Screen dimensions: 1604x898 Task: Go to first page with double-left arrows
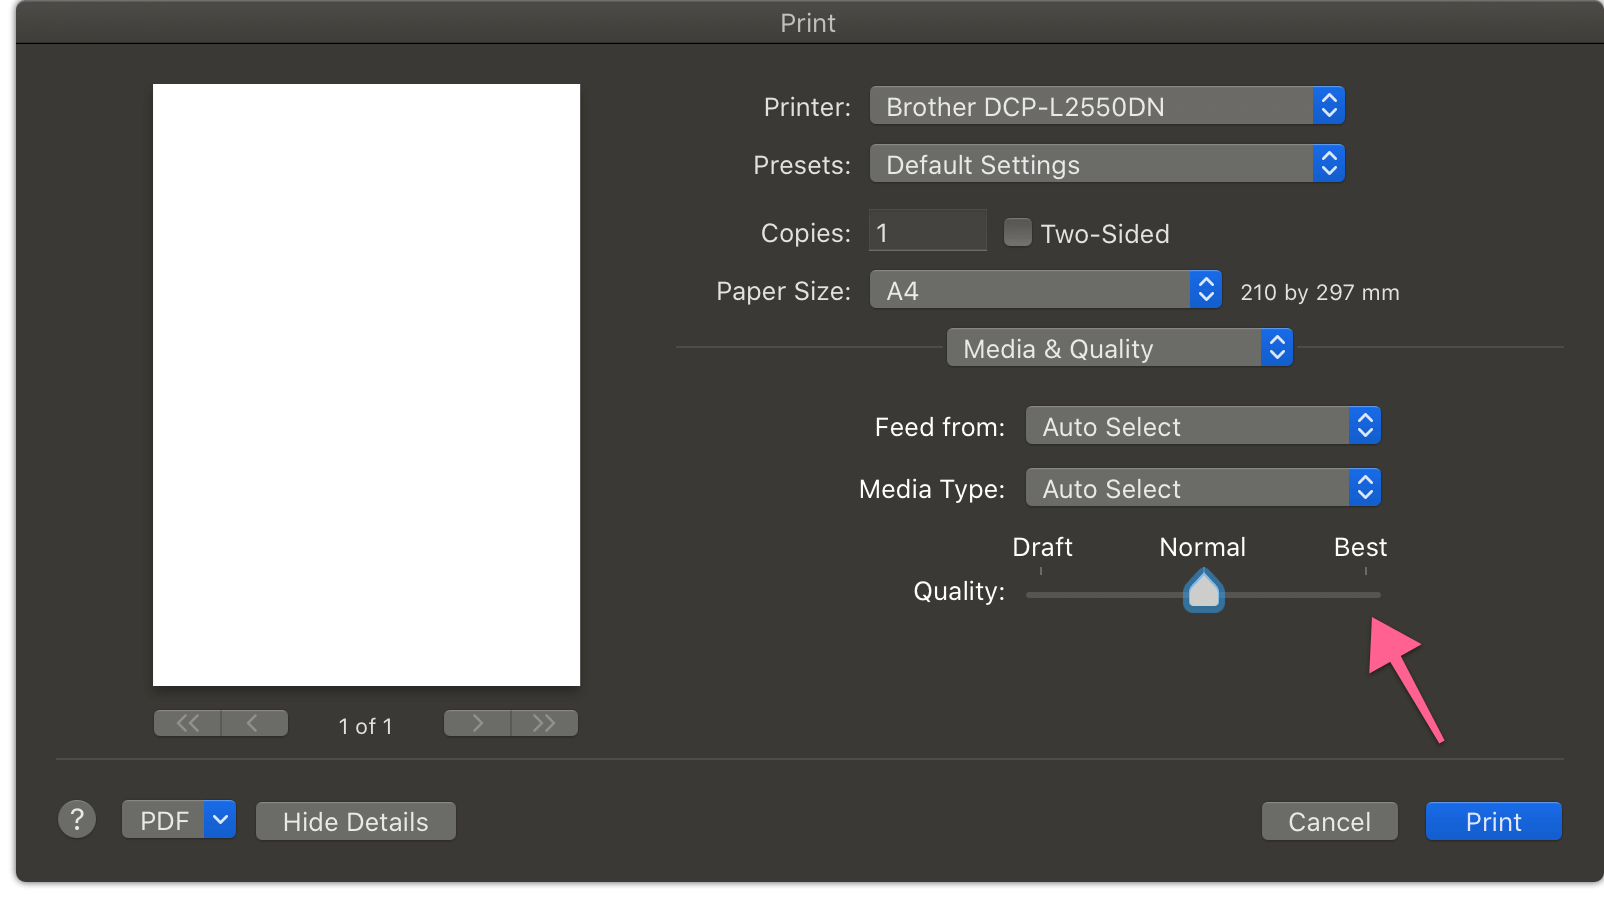[187, 723]
